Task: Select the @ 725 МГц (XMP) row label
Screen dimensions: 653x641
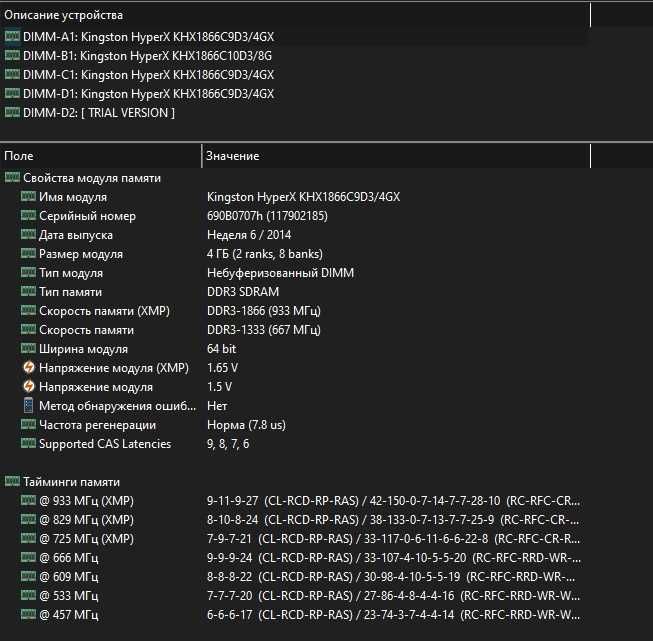Action: tap(87, 539)
